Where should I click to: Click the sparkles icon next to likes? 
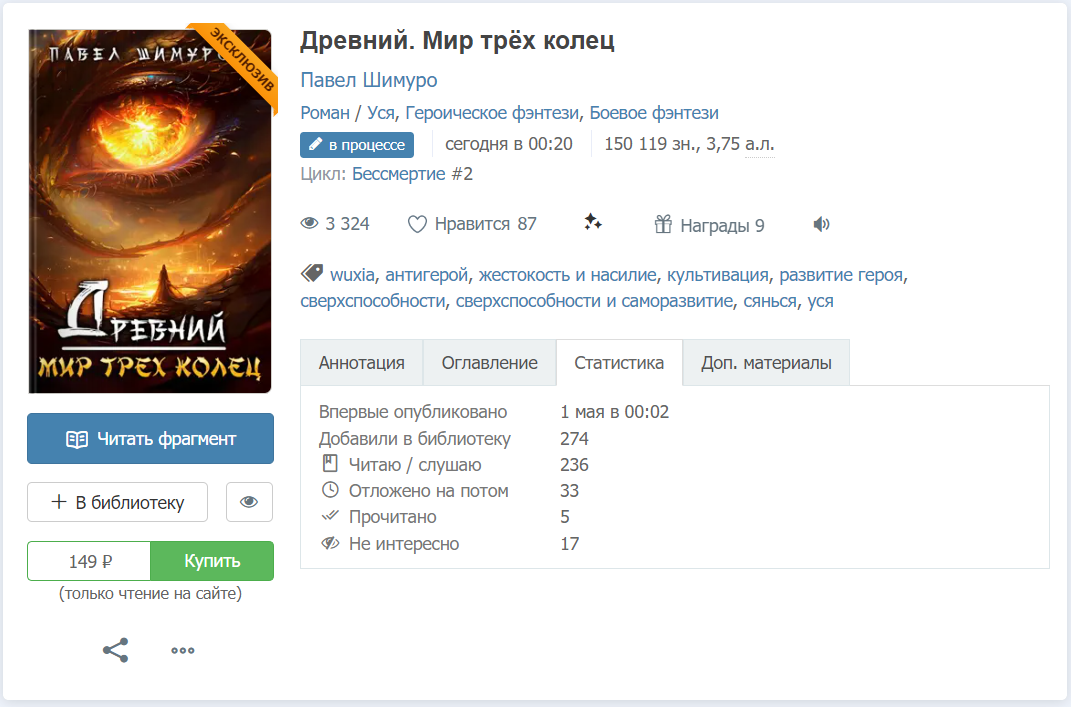(592, 222)
